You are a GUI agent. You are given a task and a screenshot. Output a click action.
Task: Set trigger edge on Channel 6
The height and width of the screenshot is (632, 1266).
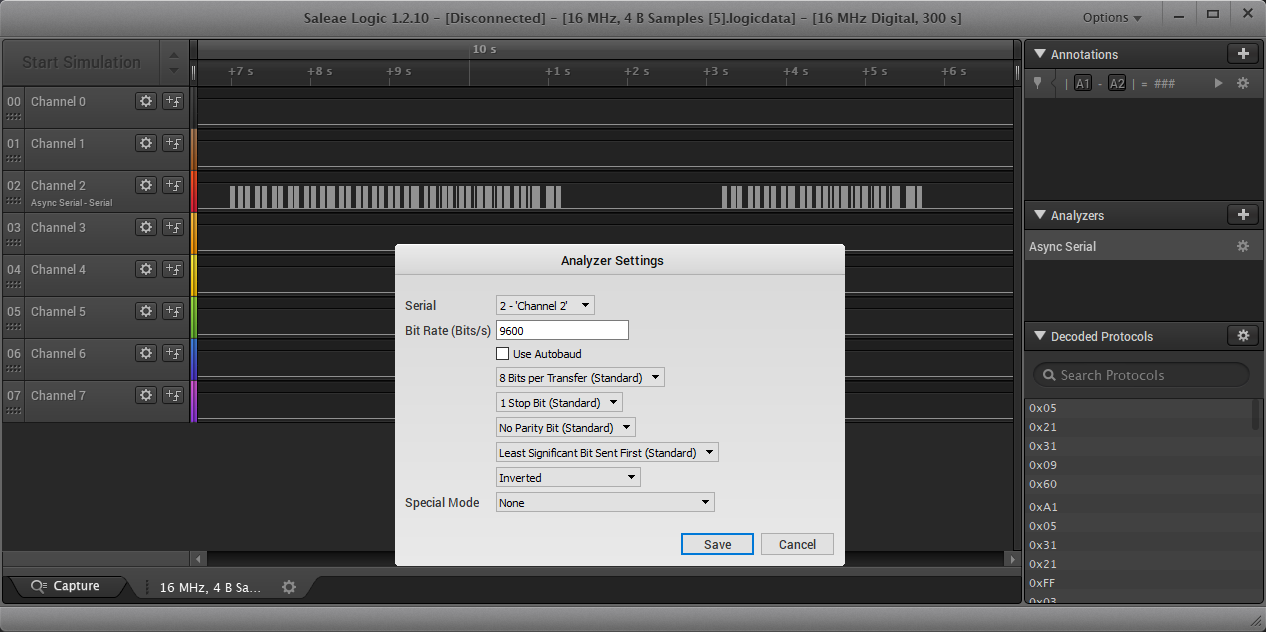[173, 353]
